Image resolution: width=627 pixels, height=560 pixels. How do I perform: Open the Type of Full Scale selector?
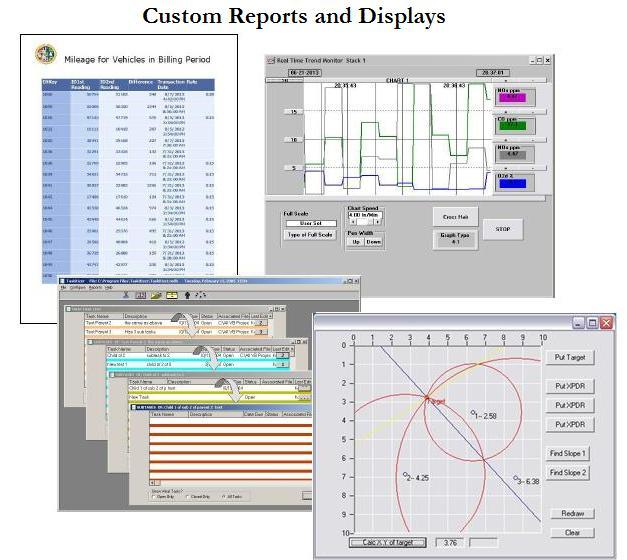click(x=309, y=234)
